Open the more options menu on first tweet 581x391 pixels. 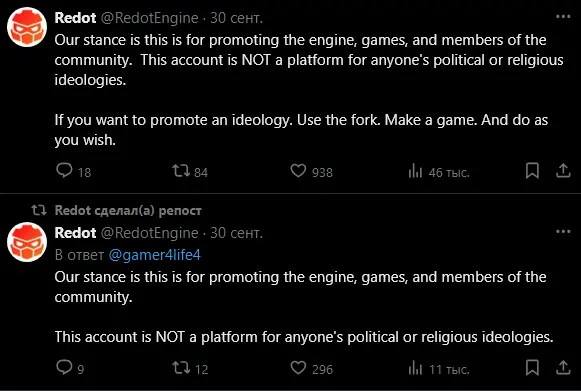(x=563, y=17)
